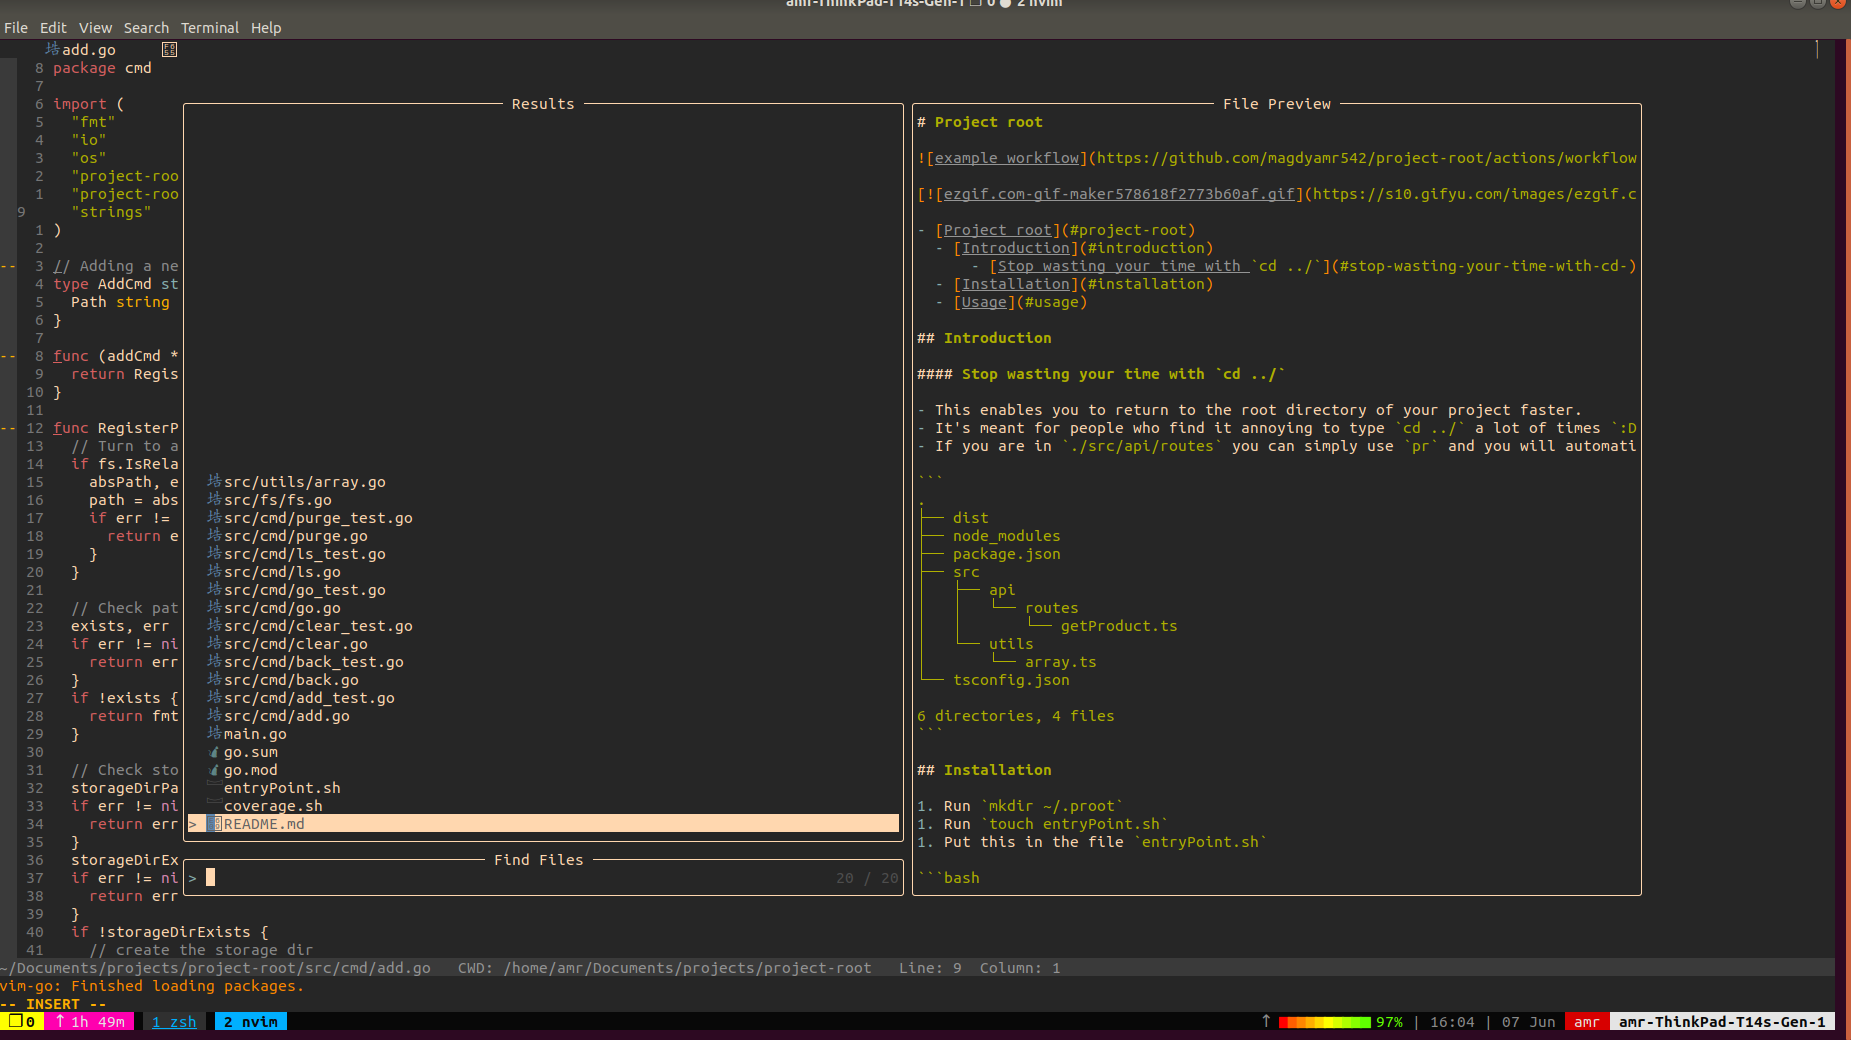Click the 'Column: 1' status entry
This screenshot has width=1851, height=1040.
click(1020, 968)
